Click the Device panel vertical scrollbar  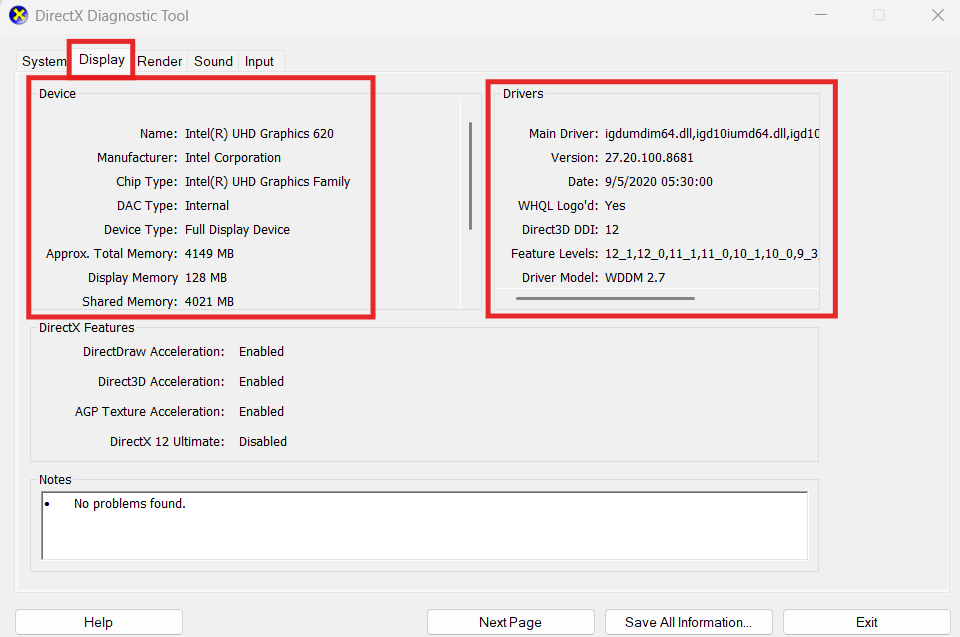coord(470,176)
